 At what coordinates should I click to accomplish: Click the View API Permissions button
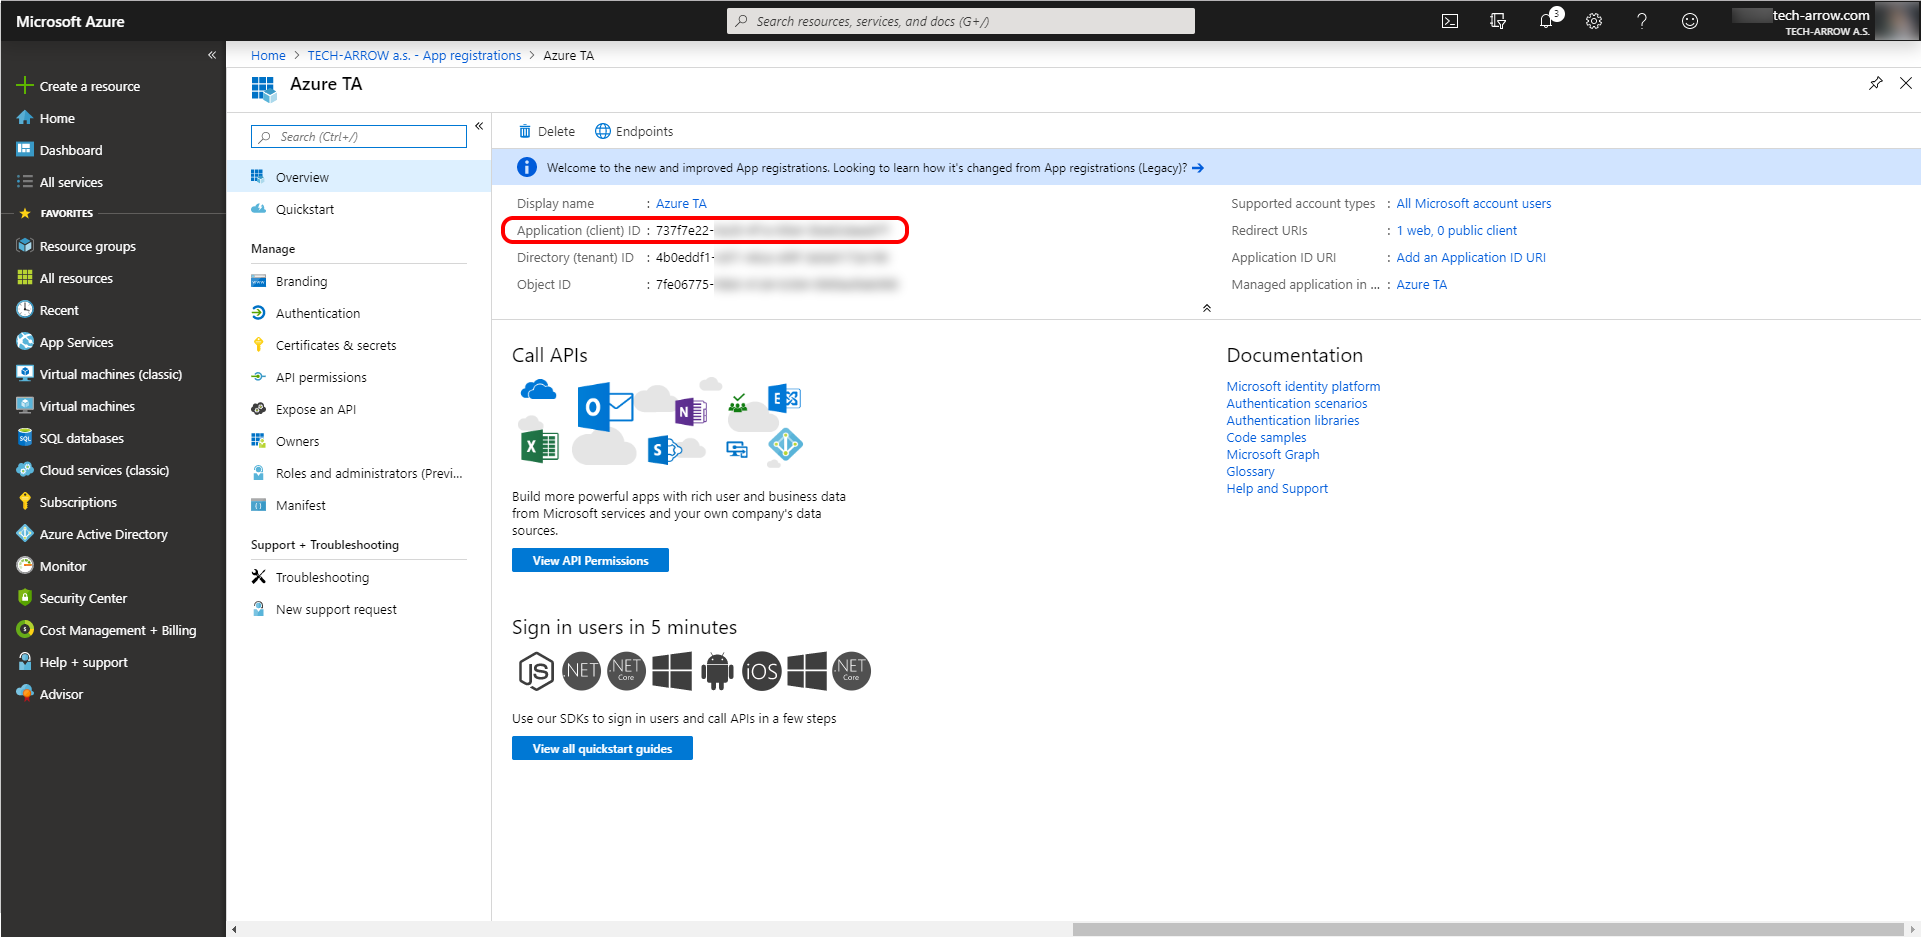tap(590, 560)
